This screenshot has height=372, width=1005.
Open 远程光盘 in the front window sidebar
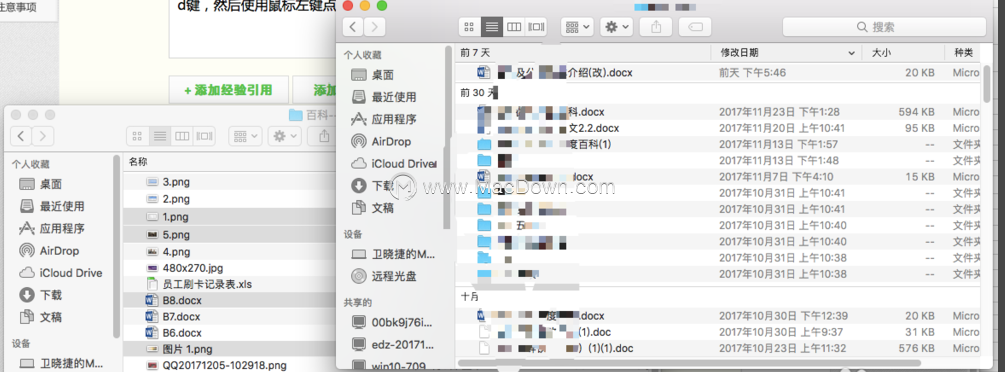[x=394, y=276]
